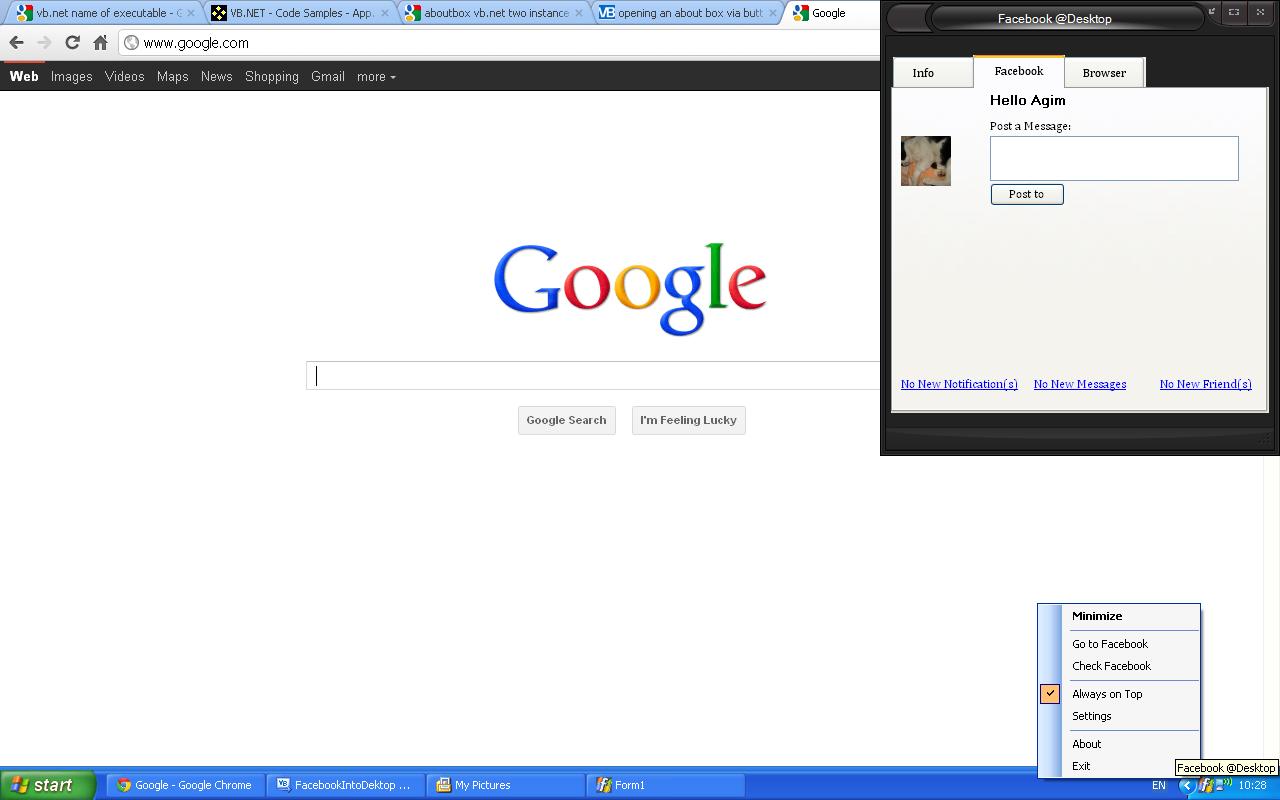Open No New Notification(s) link
The height and width of the screenshot is (800, 1280).
959,384
